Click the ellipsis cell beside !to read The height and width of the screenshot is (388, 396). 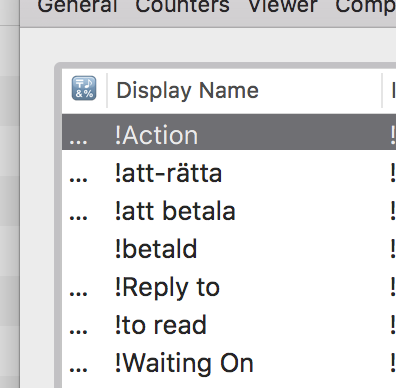[78, 332]
